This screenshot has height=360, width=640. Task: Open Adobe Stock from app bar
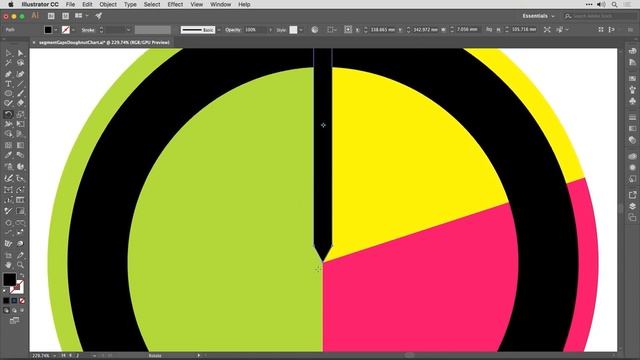pos(65,16)
